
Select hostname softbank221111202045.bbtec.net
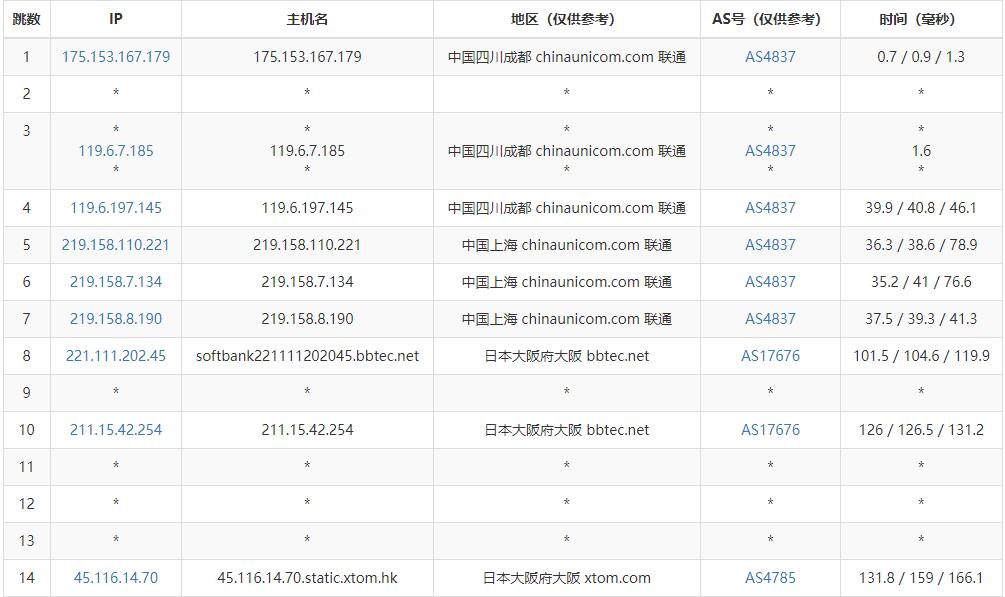coord(307,356)
